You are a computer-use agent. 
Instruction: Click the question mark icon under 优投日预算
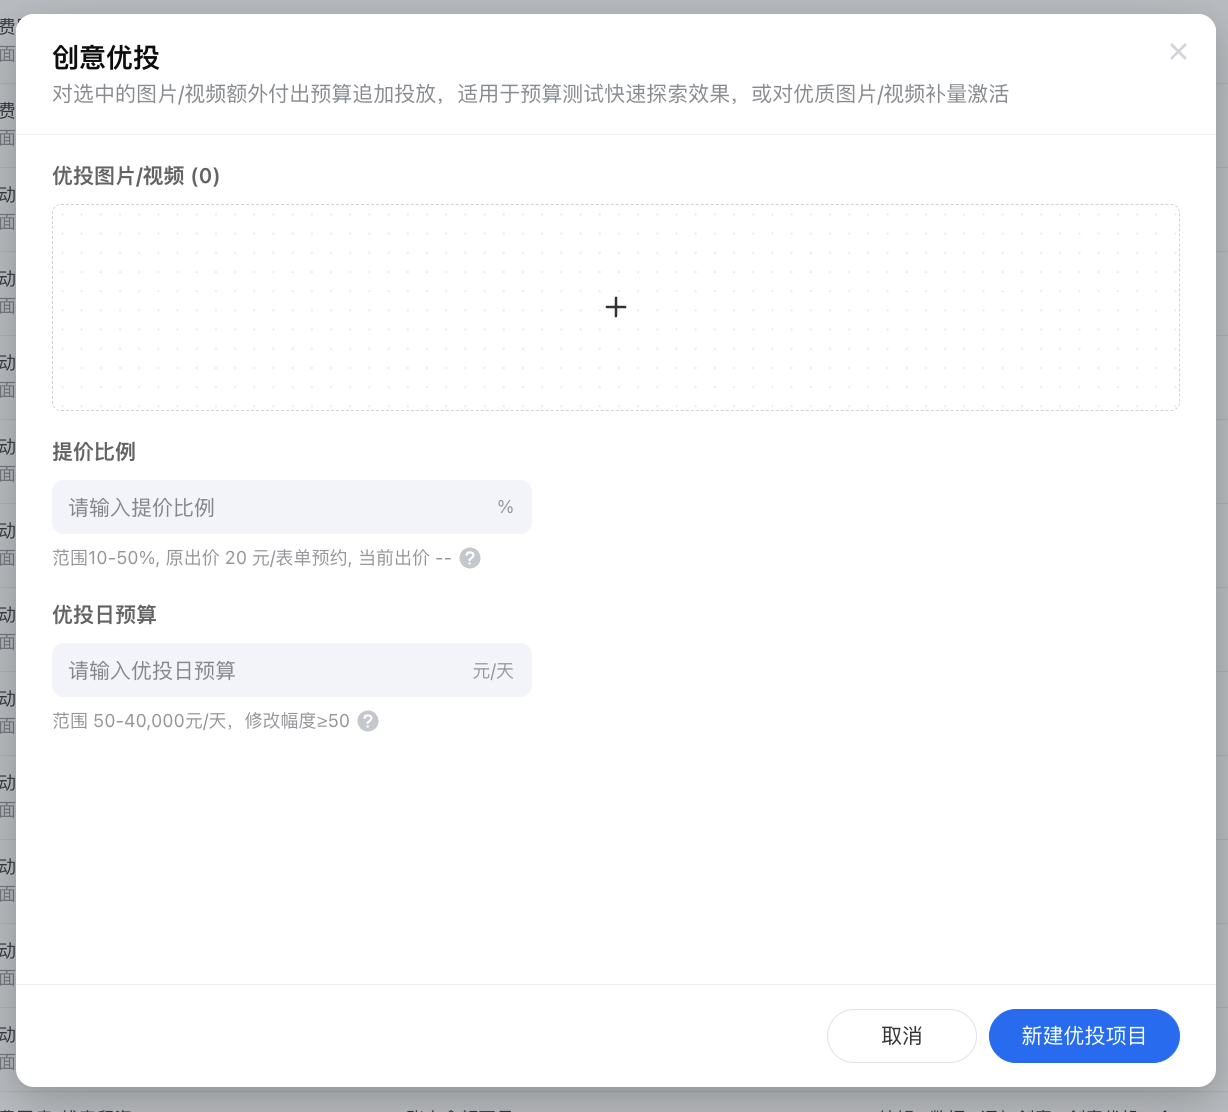click(367, 721)
